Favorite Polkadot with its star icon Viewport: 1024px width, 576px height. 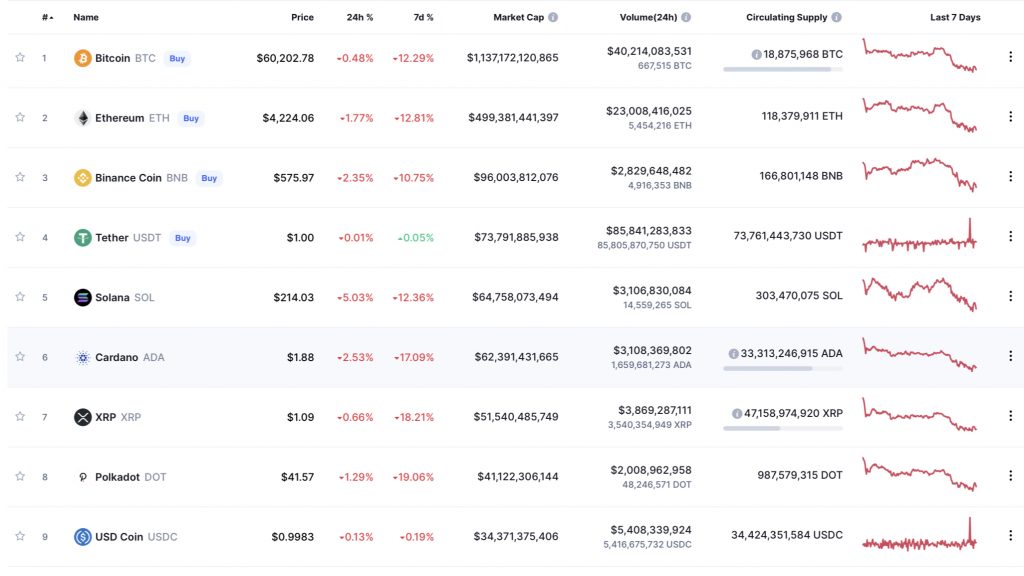point(19,477)
